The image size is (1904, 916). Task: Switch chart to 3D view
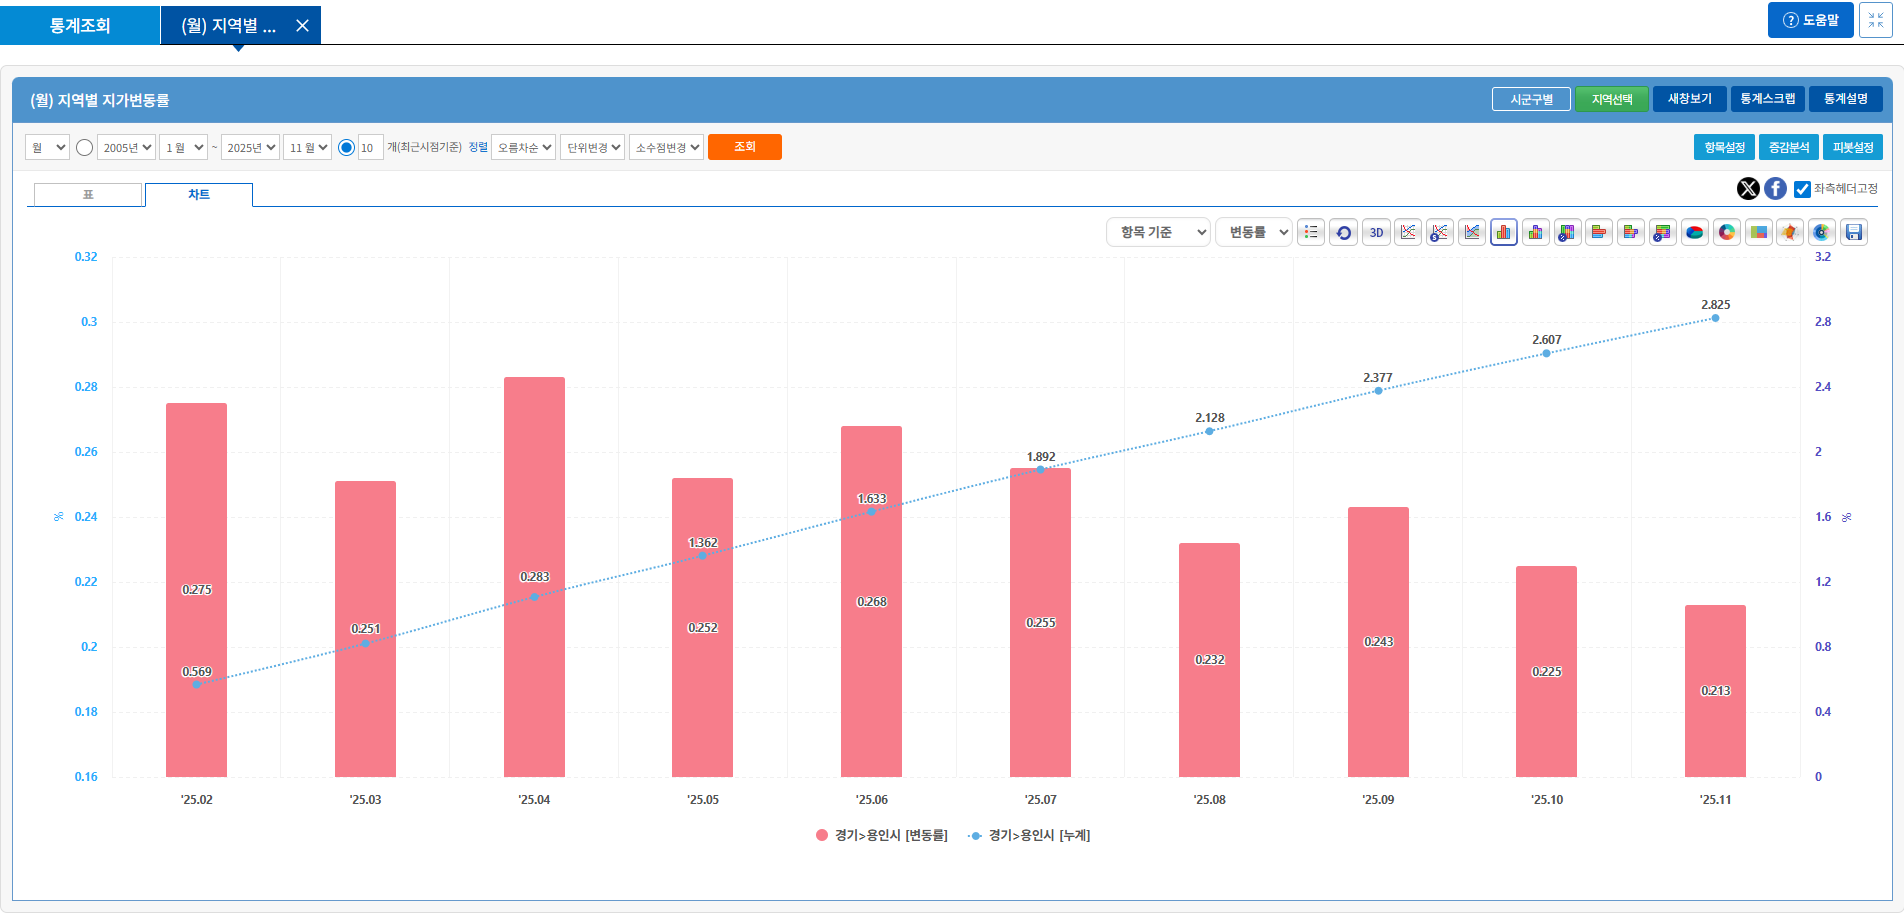point(1376,232)
